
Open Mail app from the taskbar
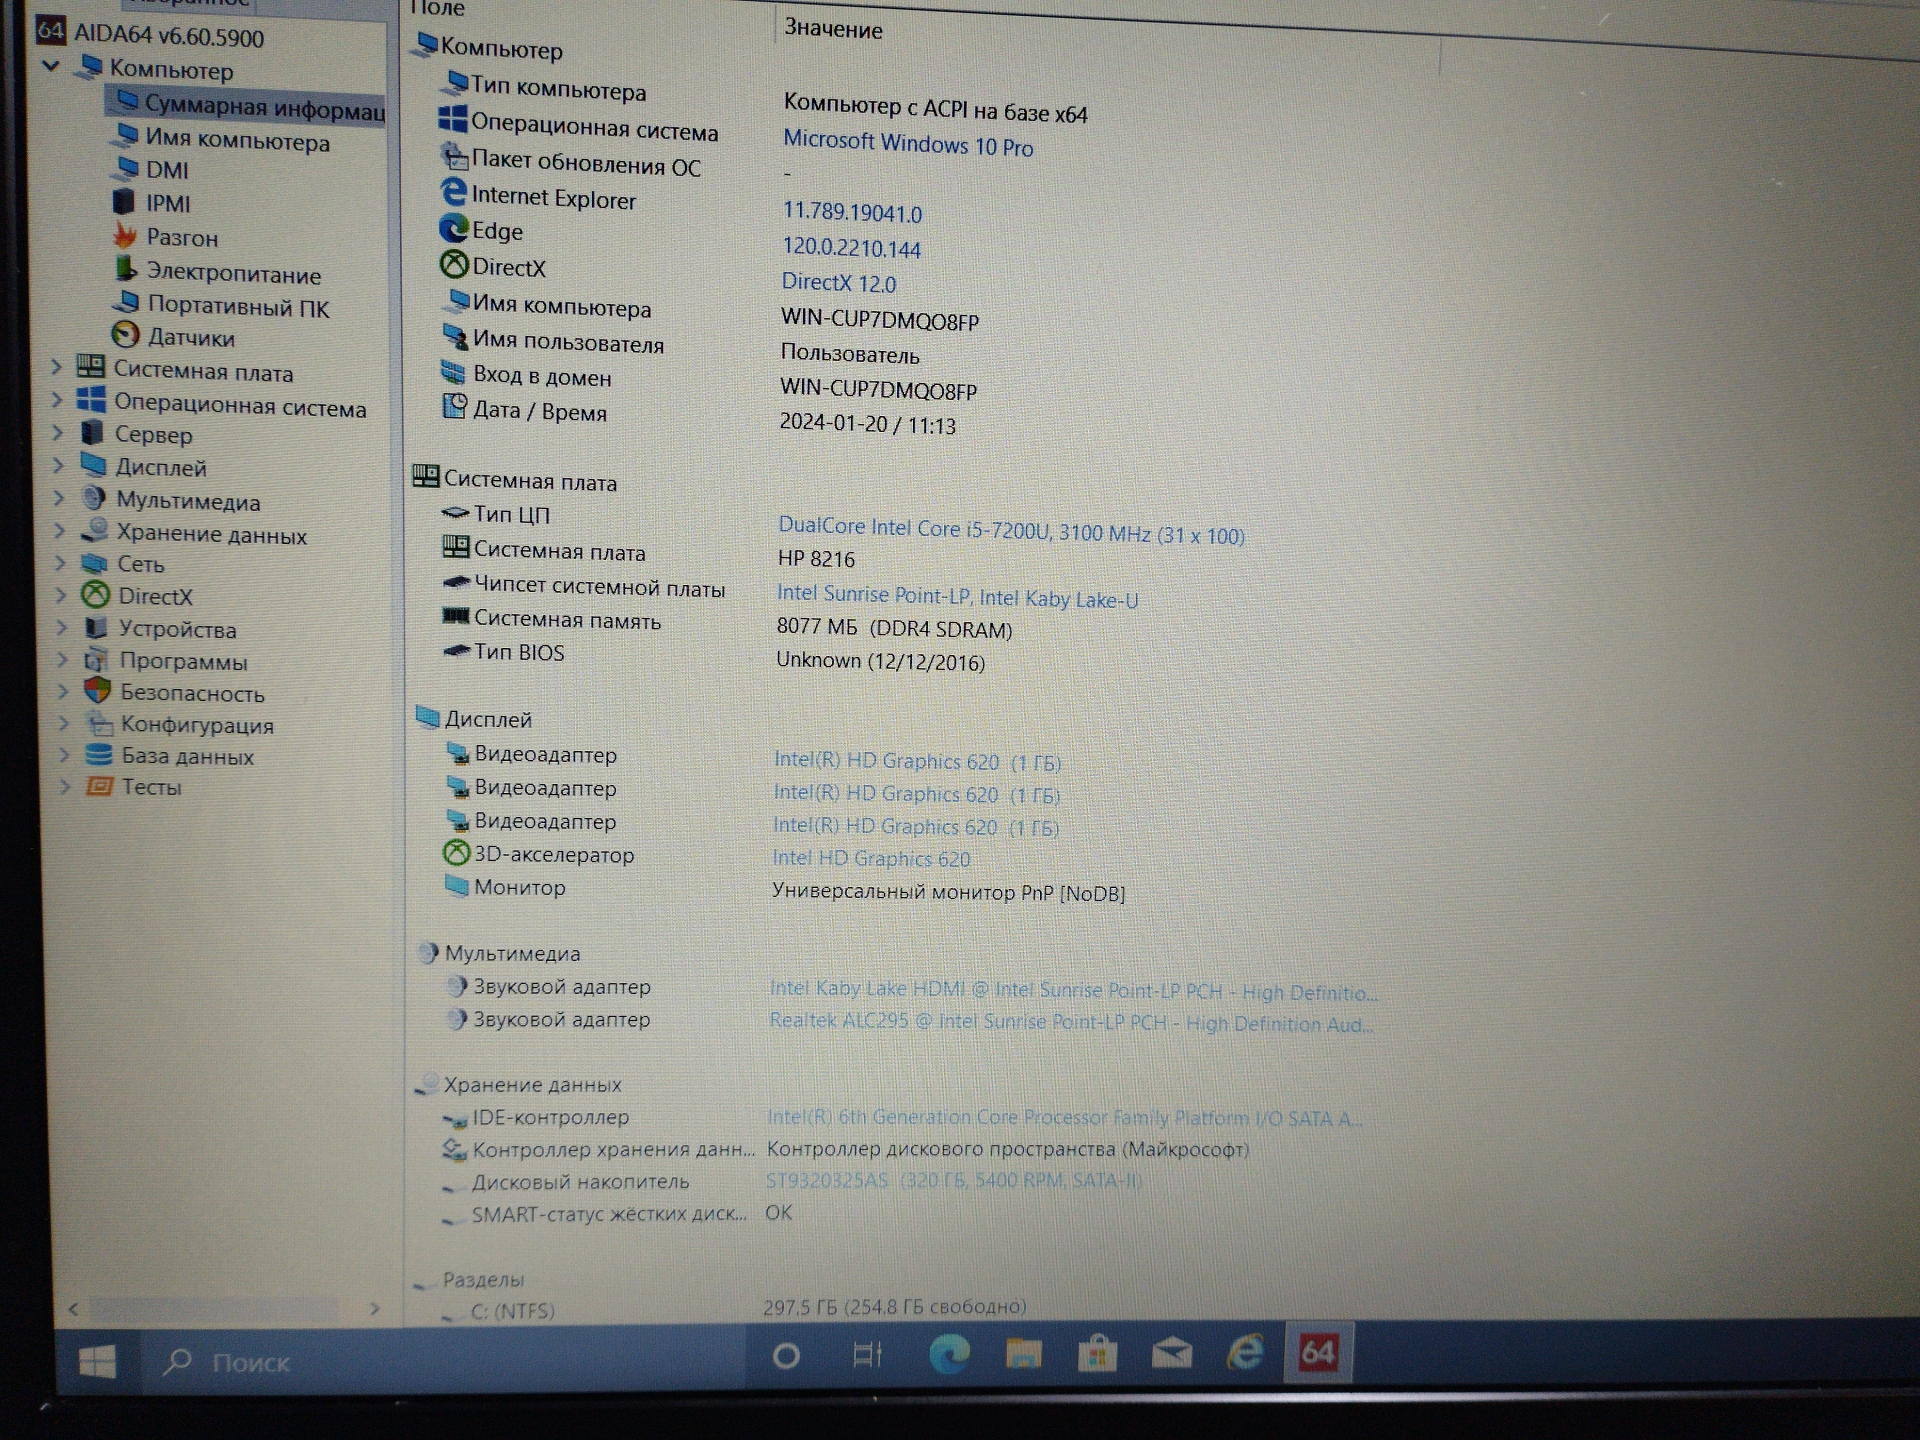click(x=1171, y=1354)
